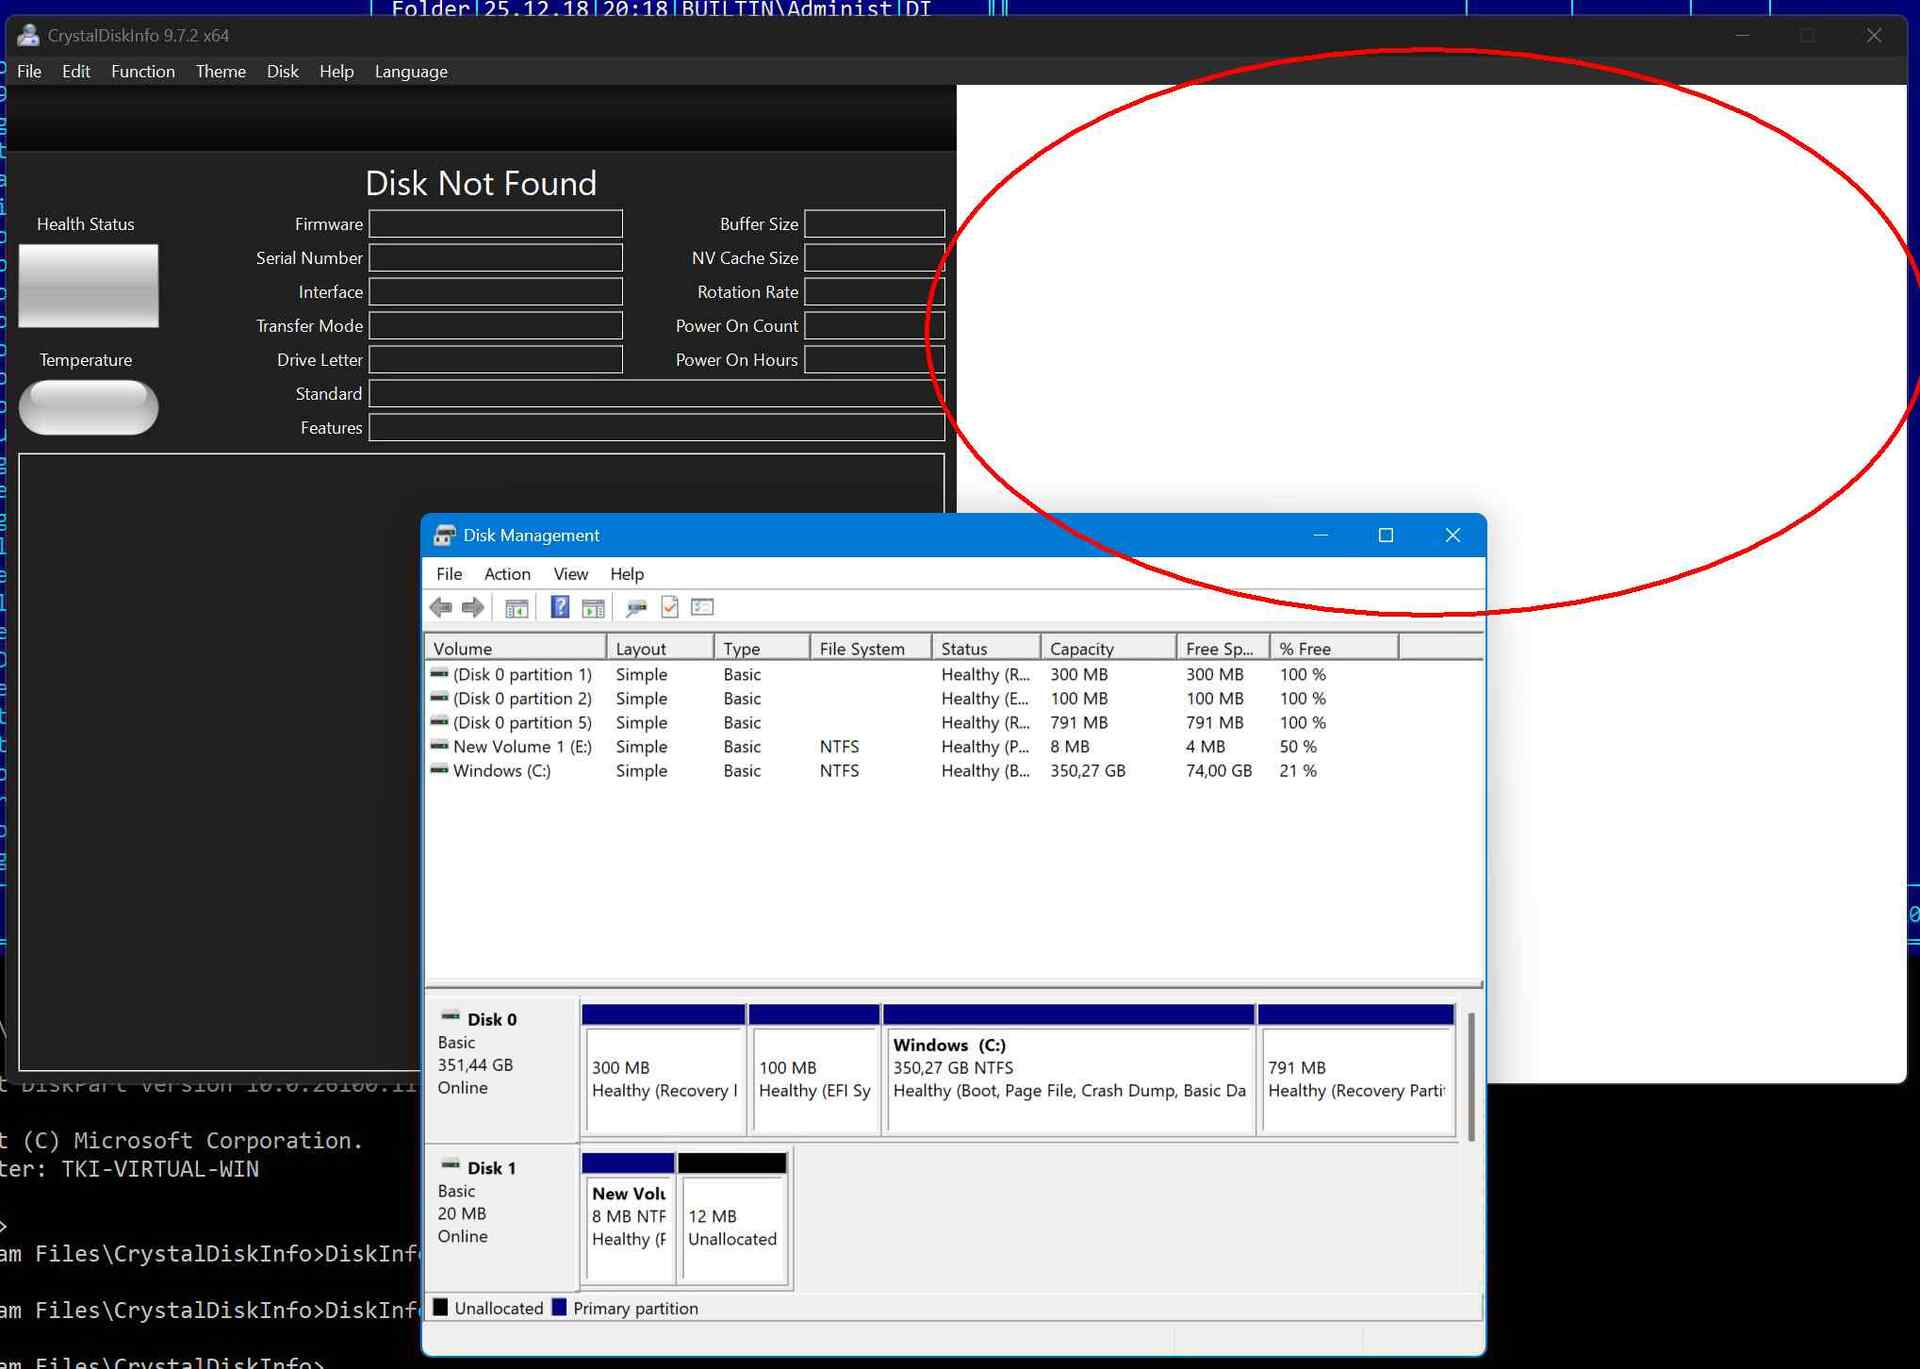Open the Action menu in Disk Management

[x=507, y=574]
